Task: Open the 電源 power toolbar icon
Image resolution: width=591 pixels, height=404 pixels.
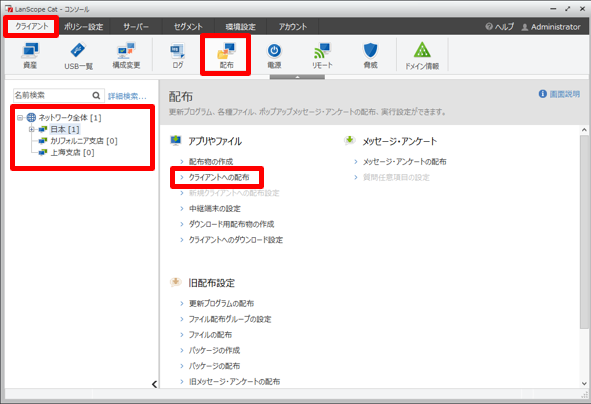Action: coord(274,55)
